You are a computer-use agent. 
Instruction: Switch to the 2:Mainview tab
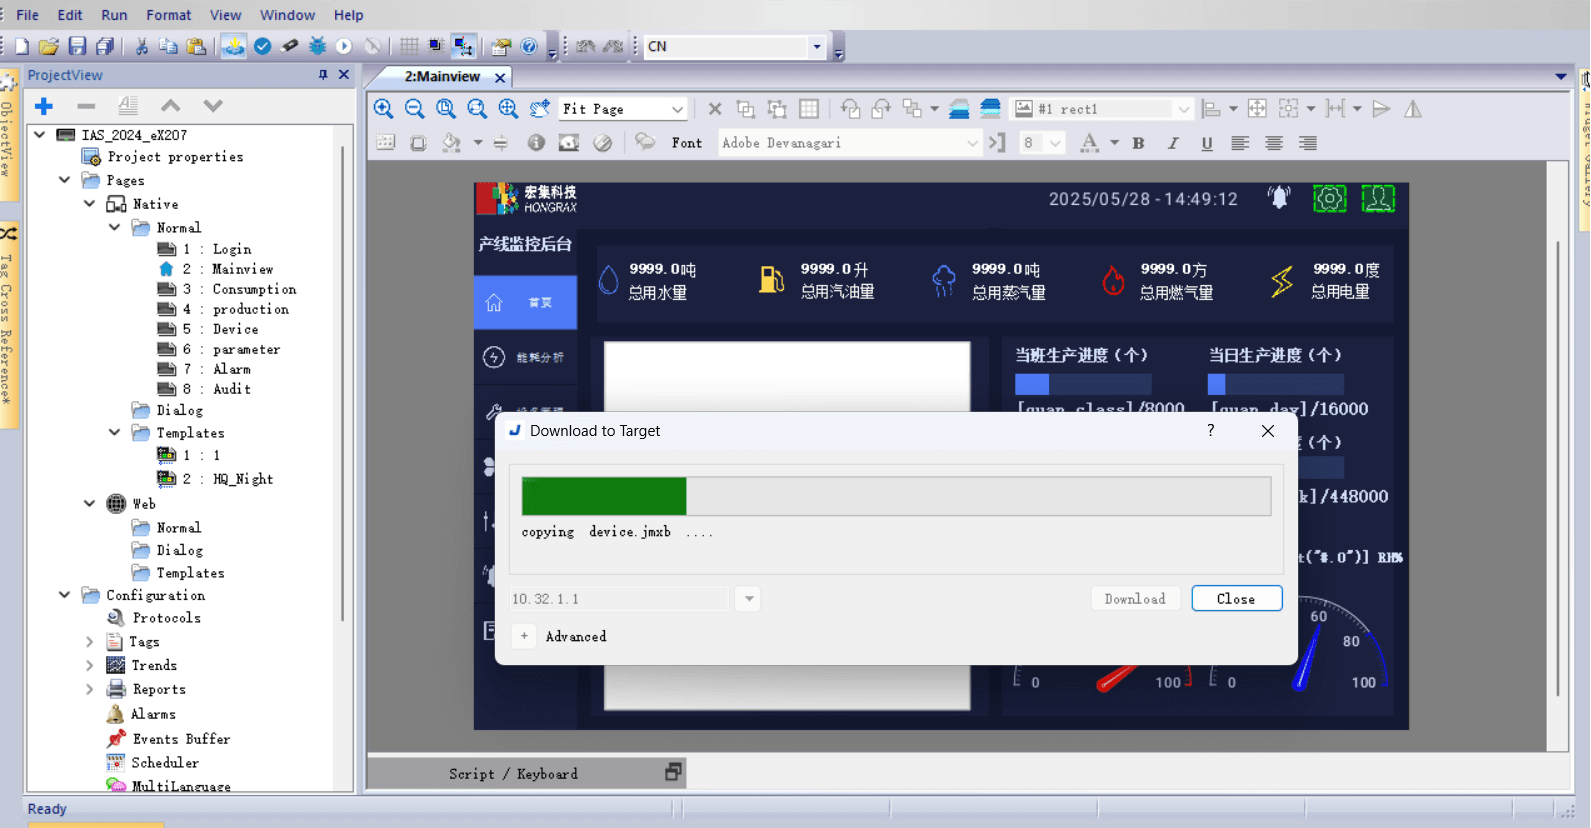[x=442, y=76]
